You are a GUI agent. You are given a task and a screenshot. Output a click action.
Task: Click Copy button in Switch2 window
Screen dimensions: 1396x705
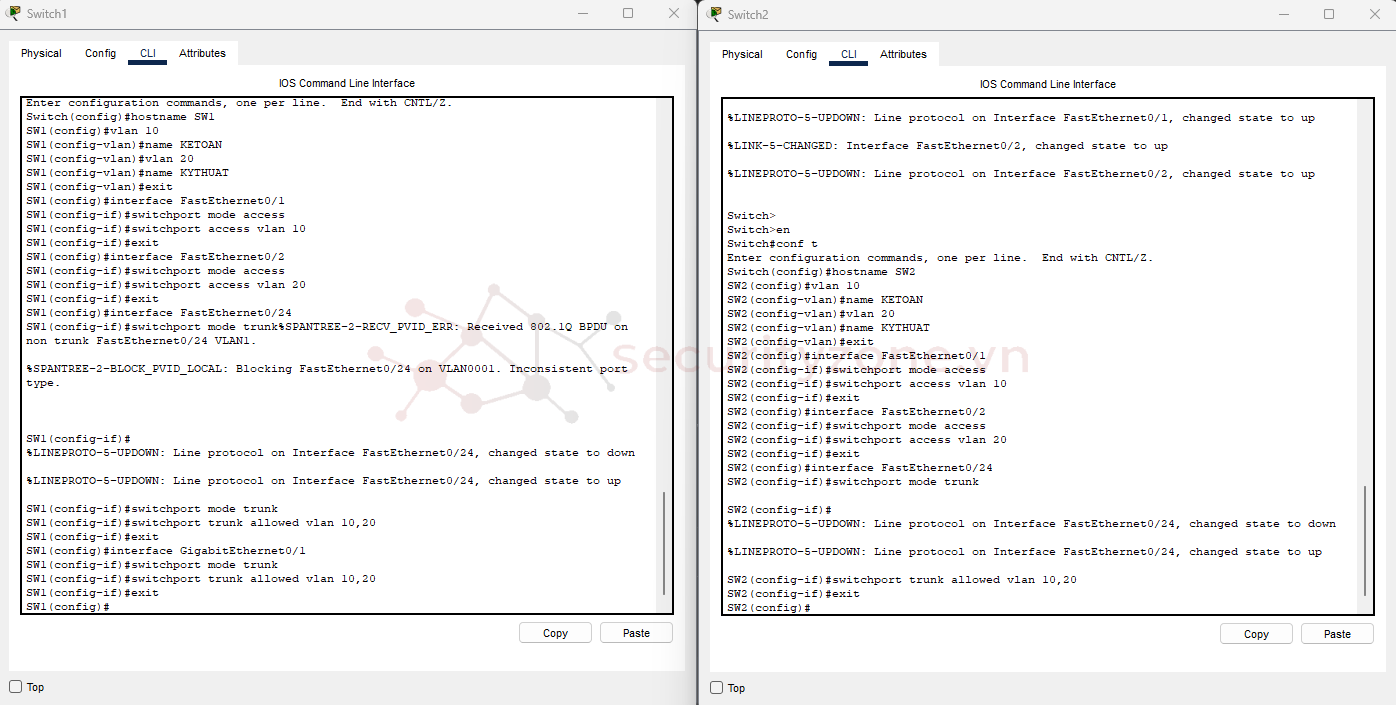coord(1256,634)
